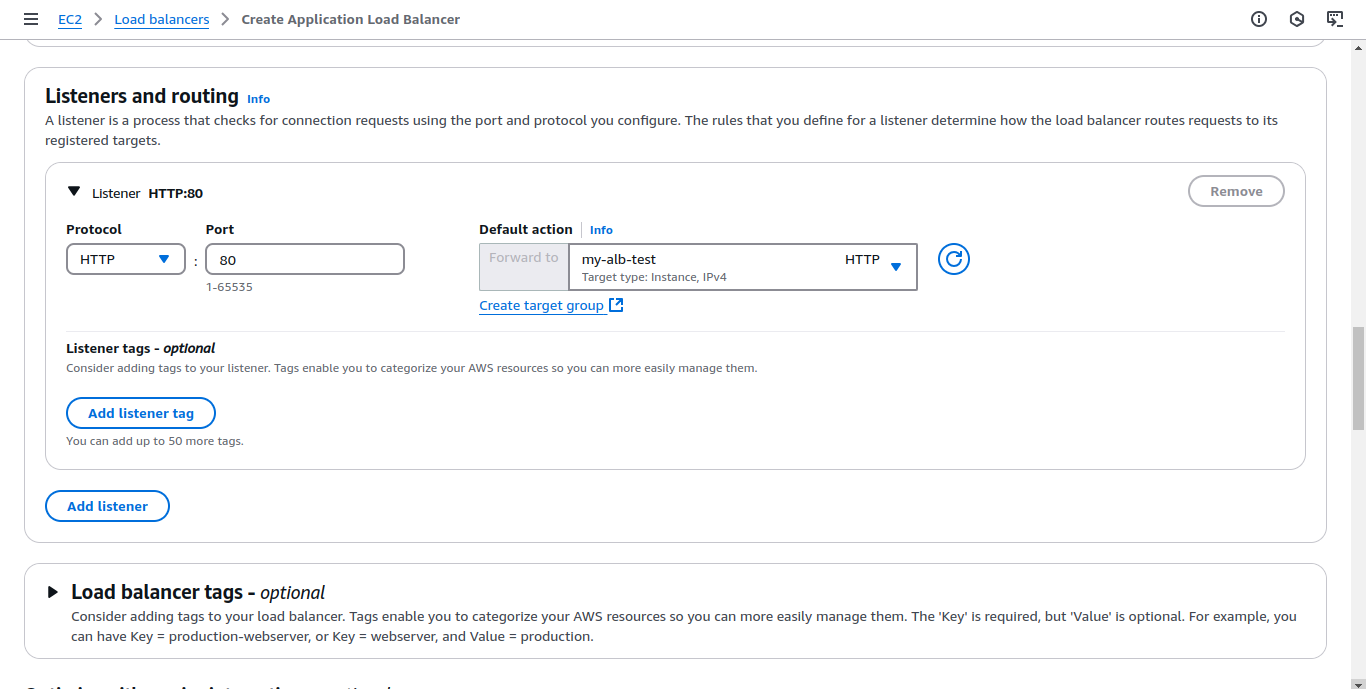
Task: Click the info circle icon in top bar
Action: [x=1259, y=19]
